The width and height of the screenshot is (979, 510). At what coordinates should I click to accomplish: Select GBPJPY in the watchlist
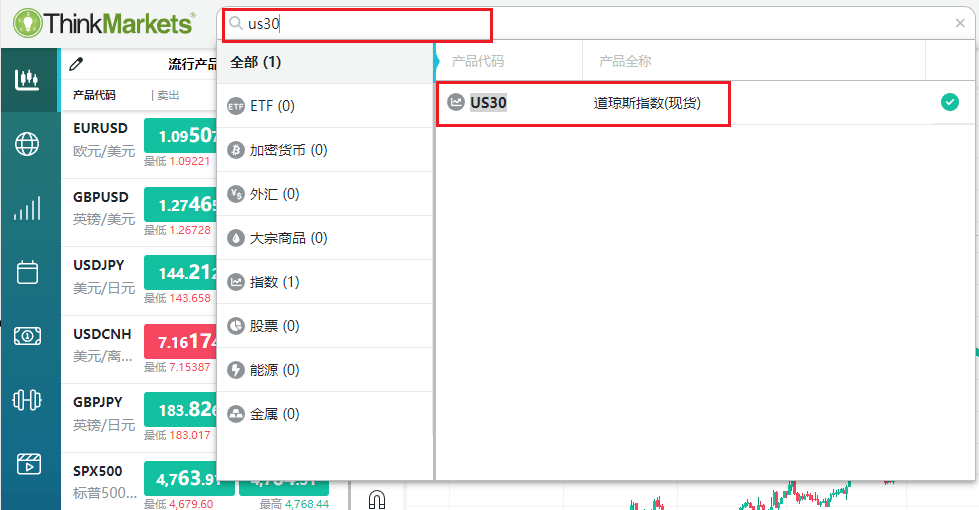tap(97, 402)
